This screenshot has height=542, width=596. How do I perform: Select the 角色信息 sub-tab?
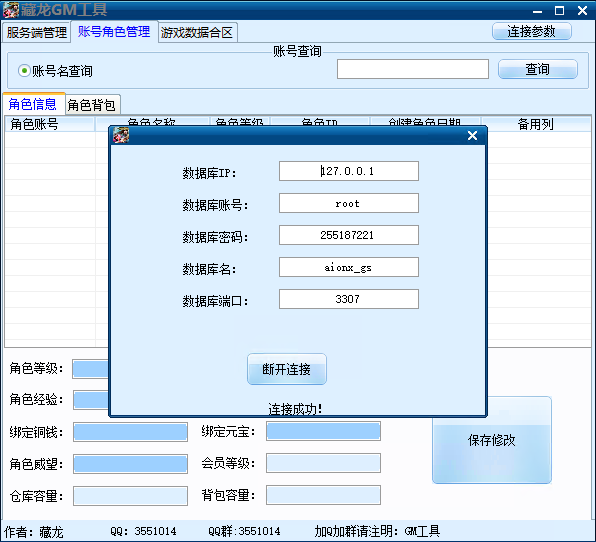[x=33, y=104]
